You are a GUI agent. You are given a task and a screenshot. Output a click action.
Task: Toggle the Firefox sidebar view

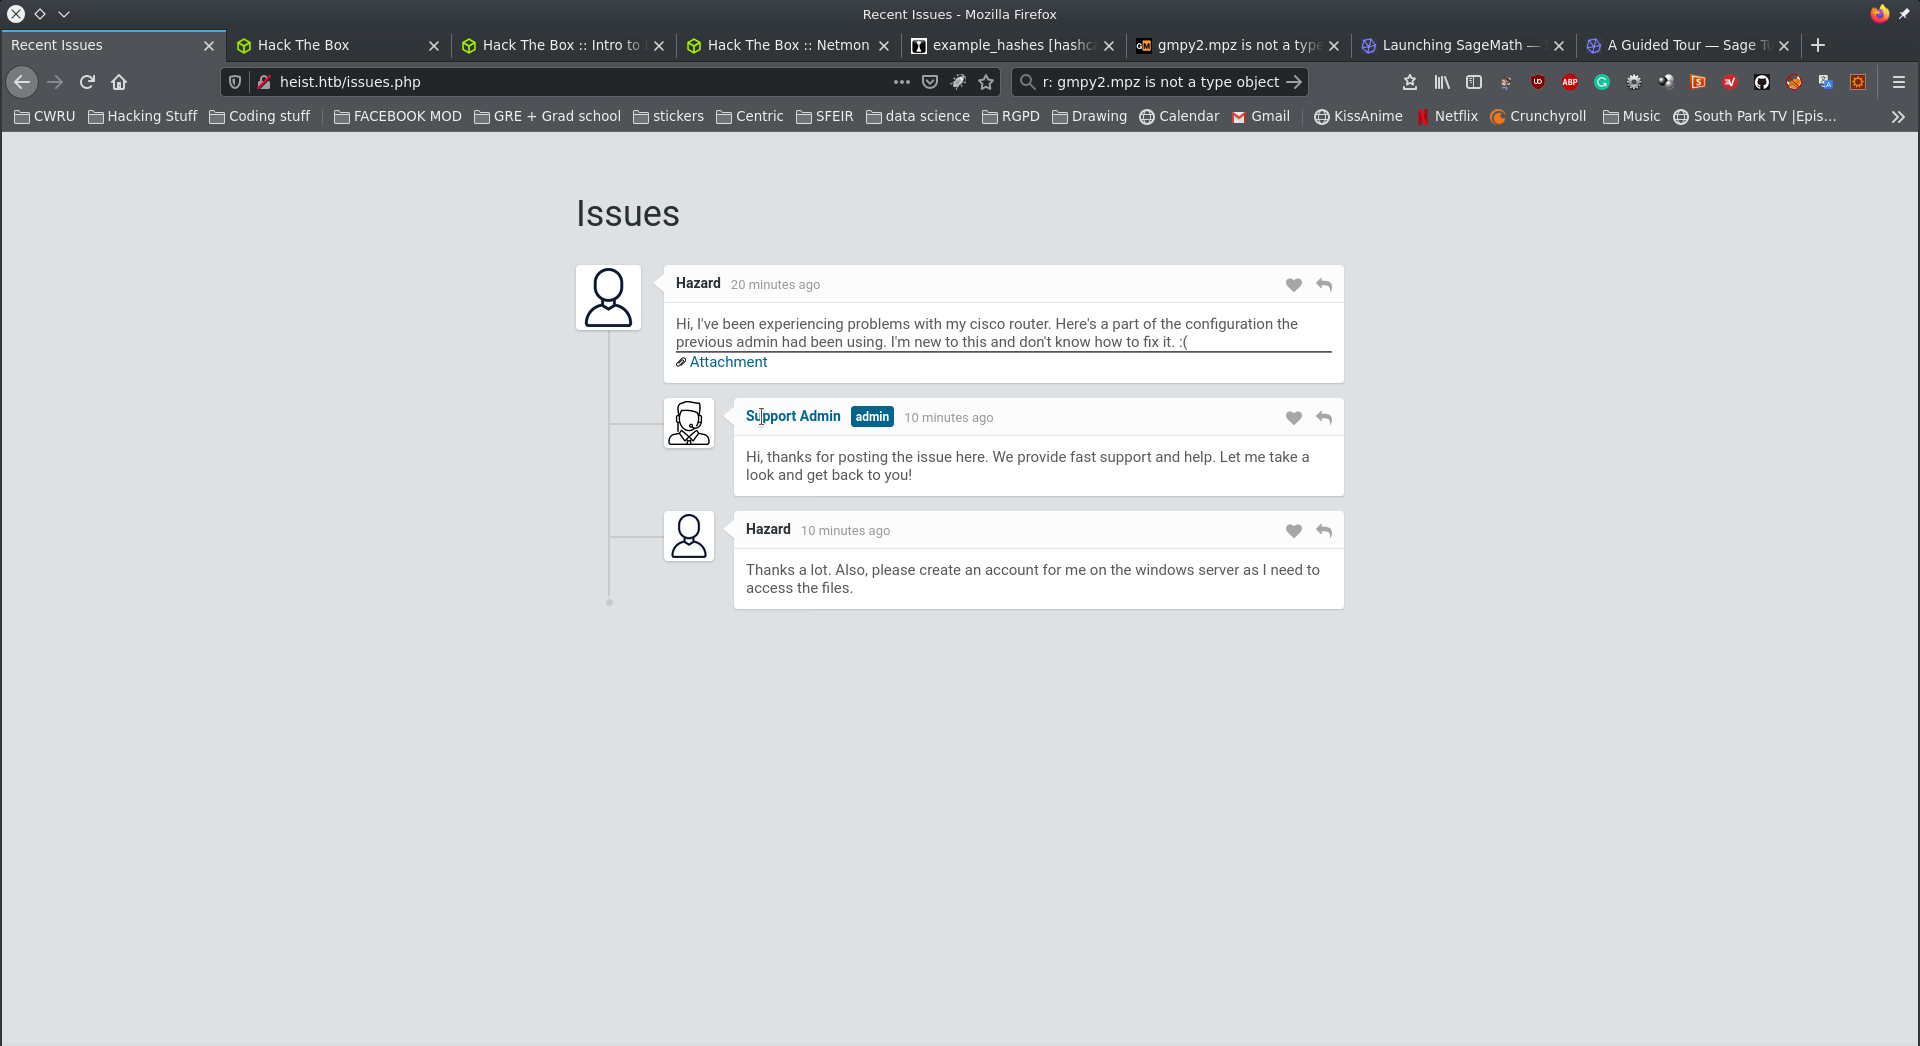pos(1473,82)
